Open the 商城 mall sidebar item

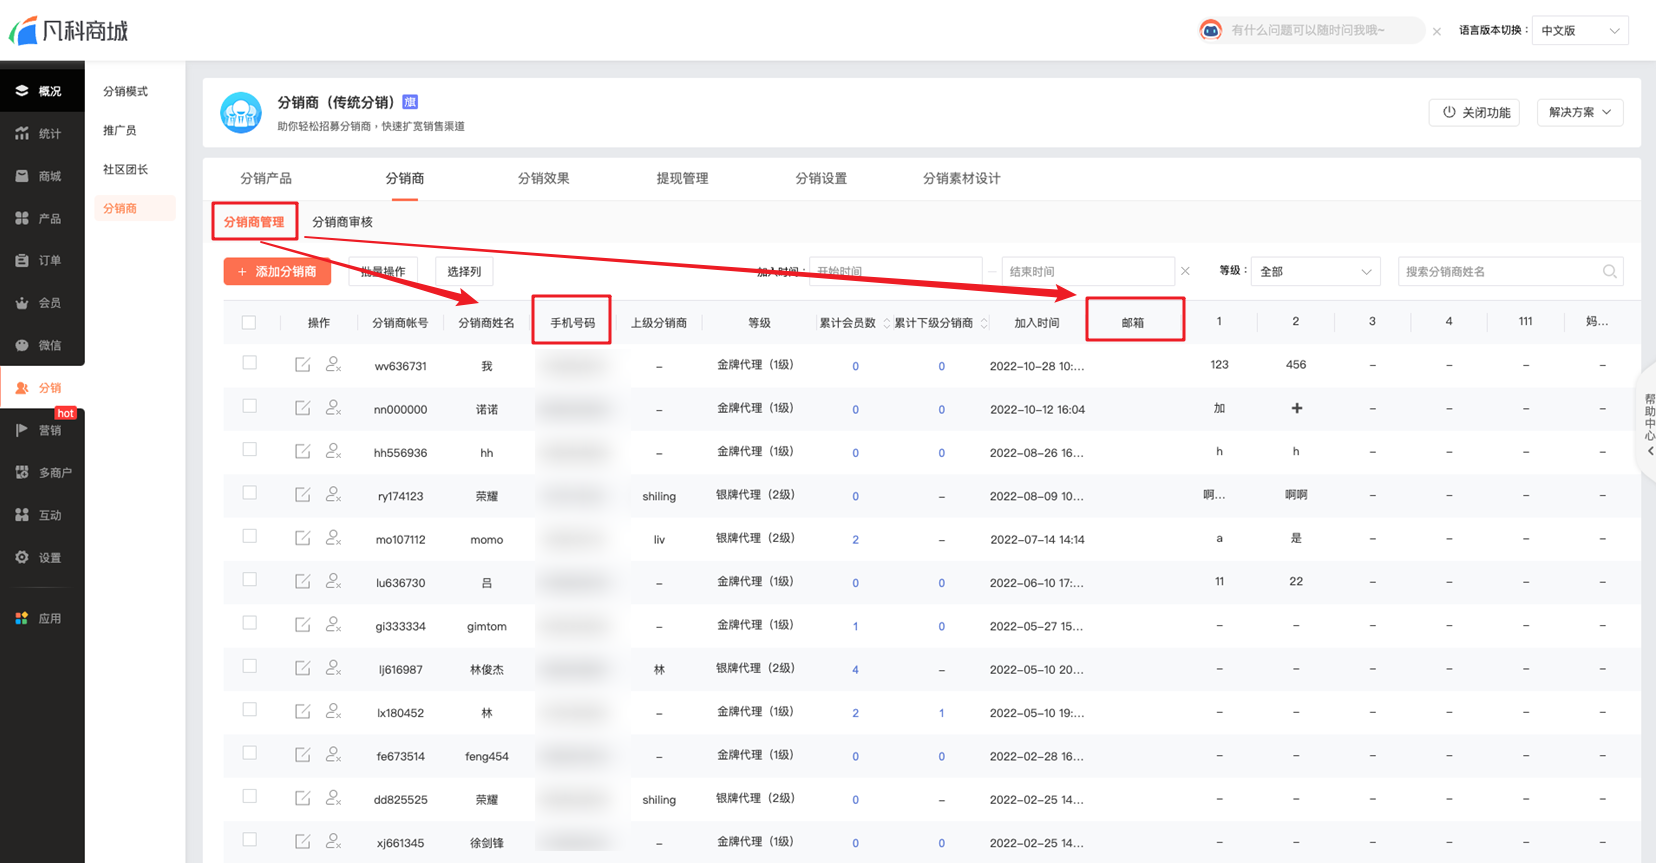click(x=42, y=176)
